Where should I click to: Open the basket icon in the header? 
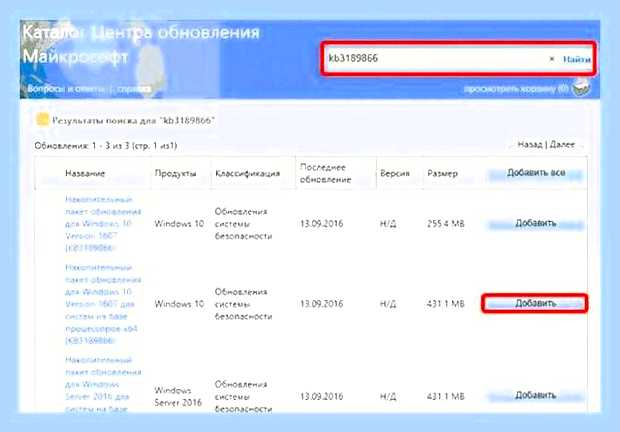[x=580, y=87]
